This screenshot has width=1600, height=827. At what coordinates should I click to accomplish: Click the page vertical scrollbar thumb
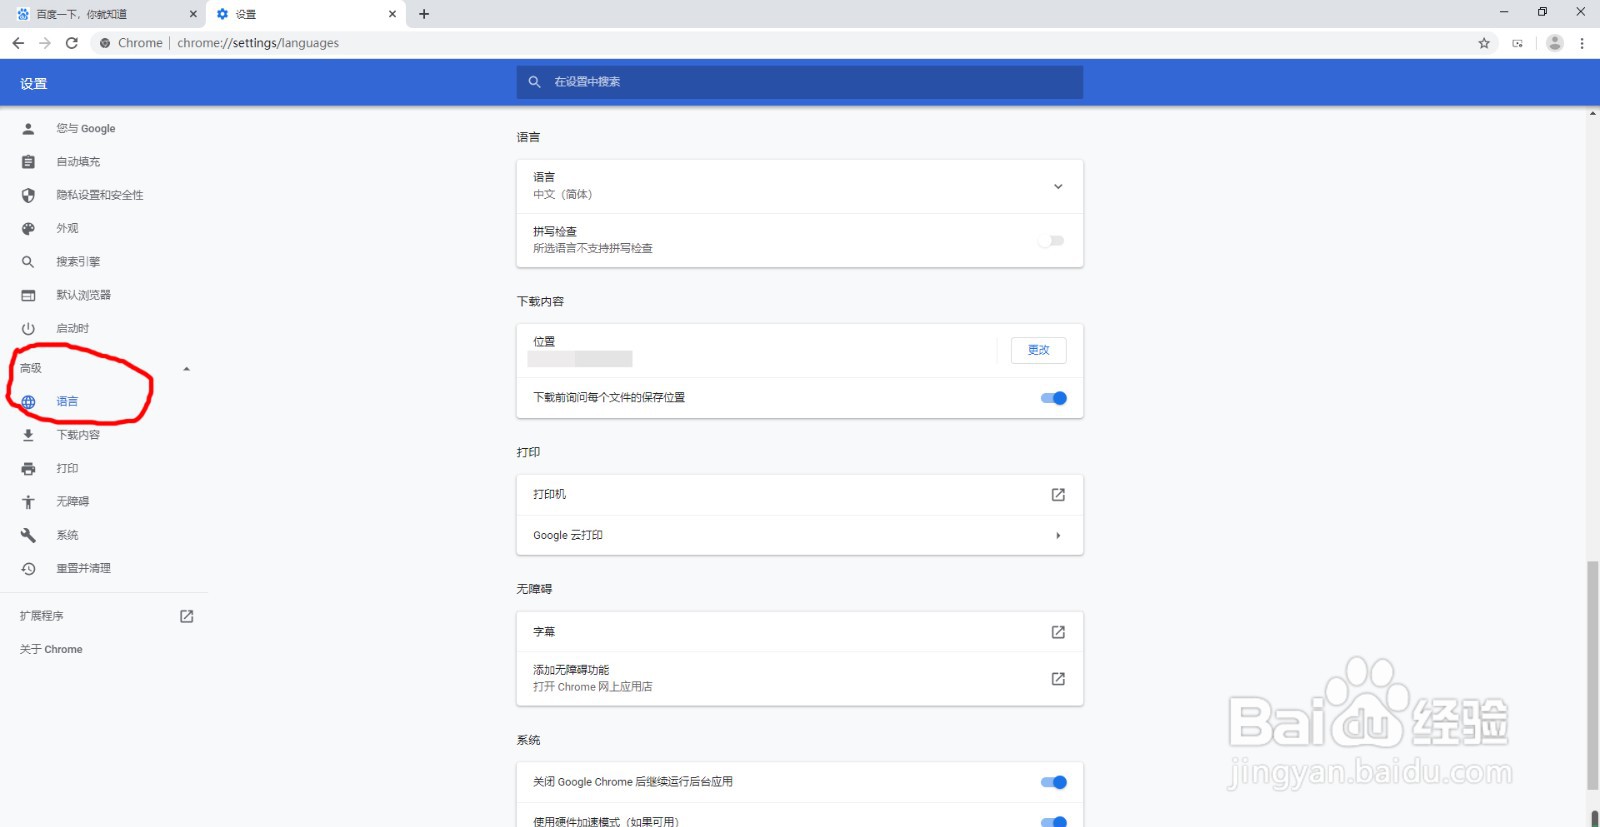click(1593, 676)
